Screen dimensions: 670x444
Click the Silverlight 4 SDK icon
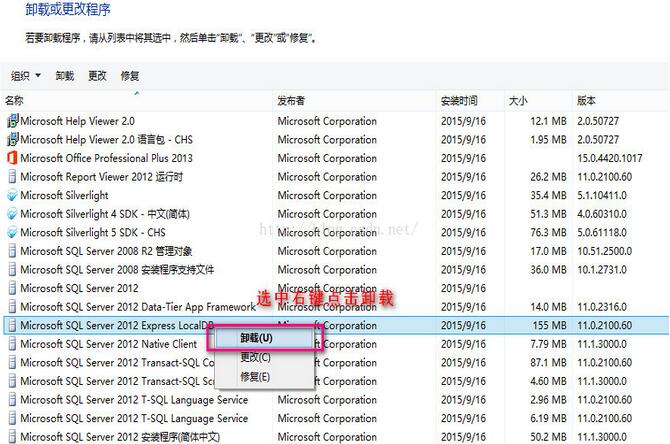(x=12, y=214)
